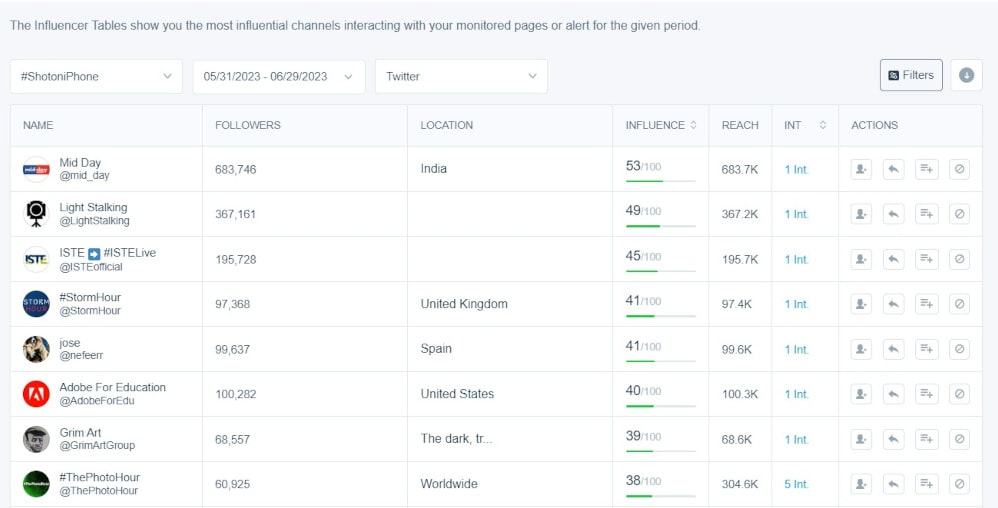Follow the Mid Day account icon
Image resolution: width=998 pixels, height=508 pixels.
(x=861, y=169)
